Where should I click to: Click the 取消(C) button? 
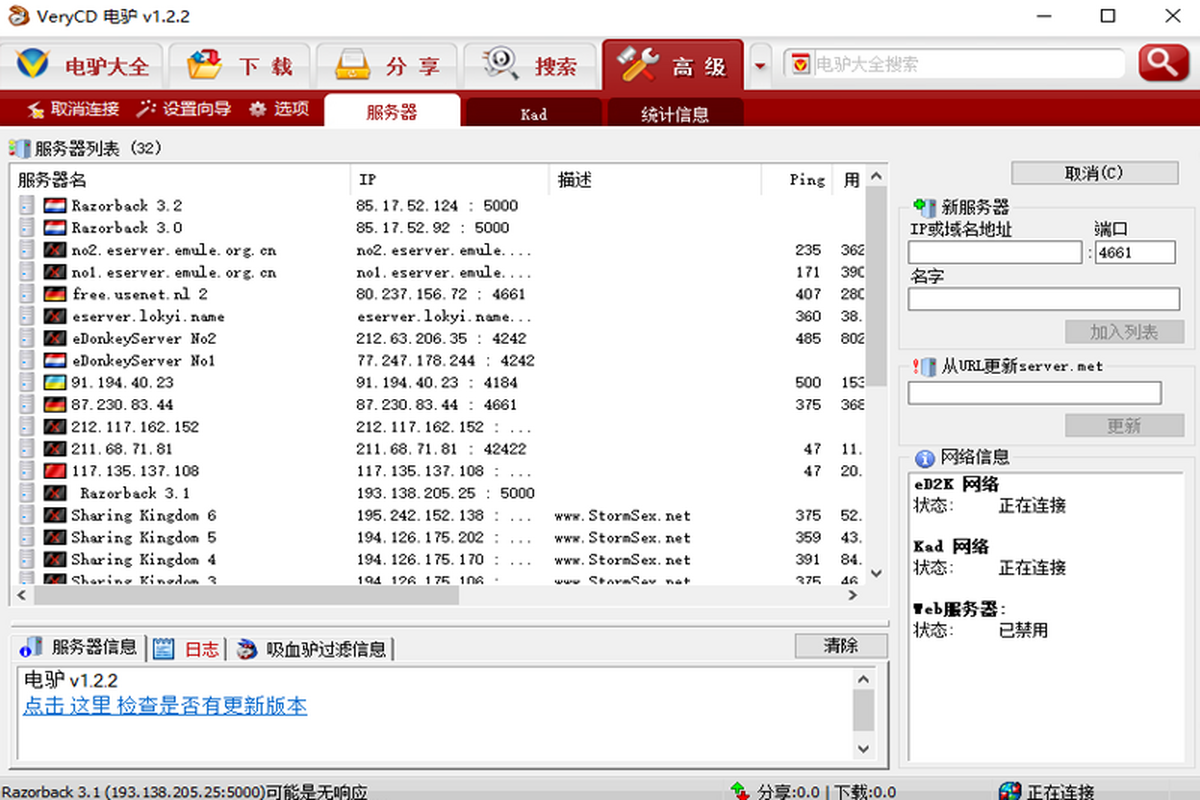coord(1094,173)
